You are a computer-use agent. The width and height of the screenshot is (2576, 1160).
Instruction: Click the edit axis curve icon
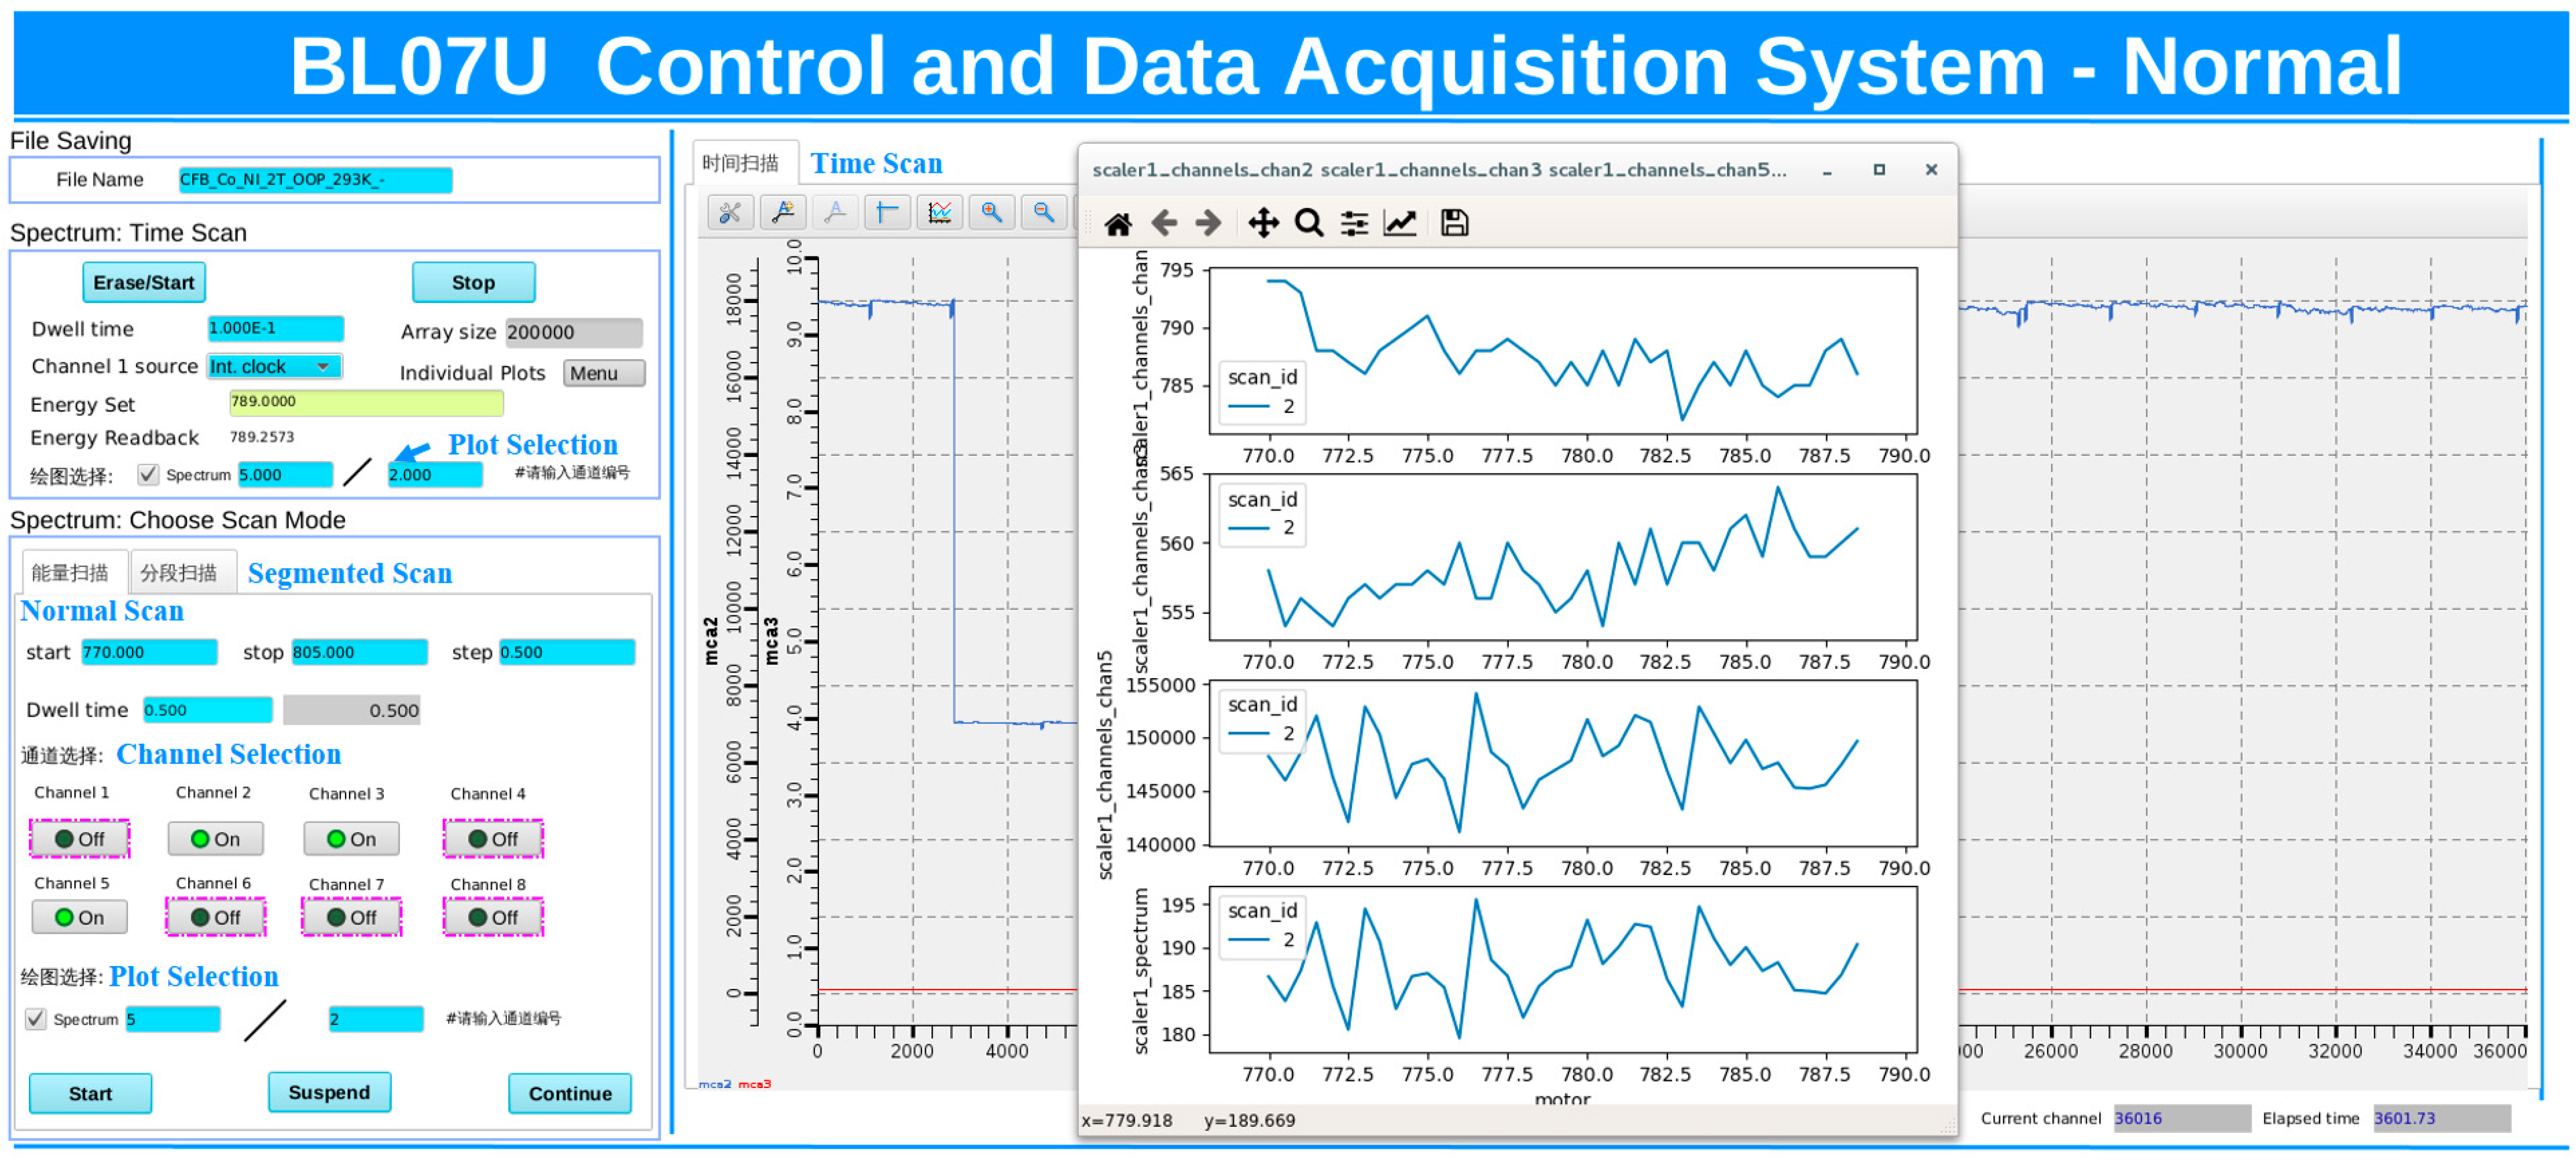1400,223
